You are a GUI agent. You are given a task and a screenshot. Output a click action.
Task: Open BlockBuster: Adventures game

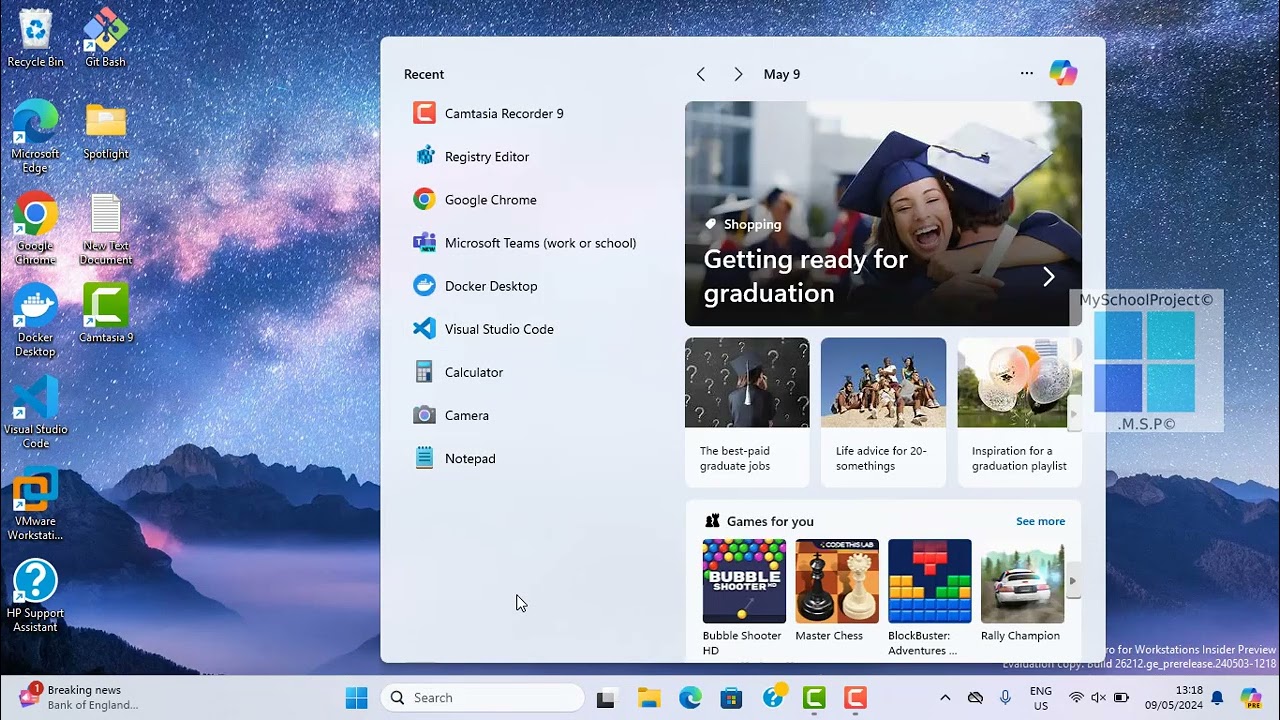click(930, 598)
